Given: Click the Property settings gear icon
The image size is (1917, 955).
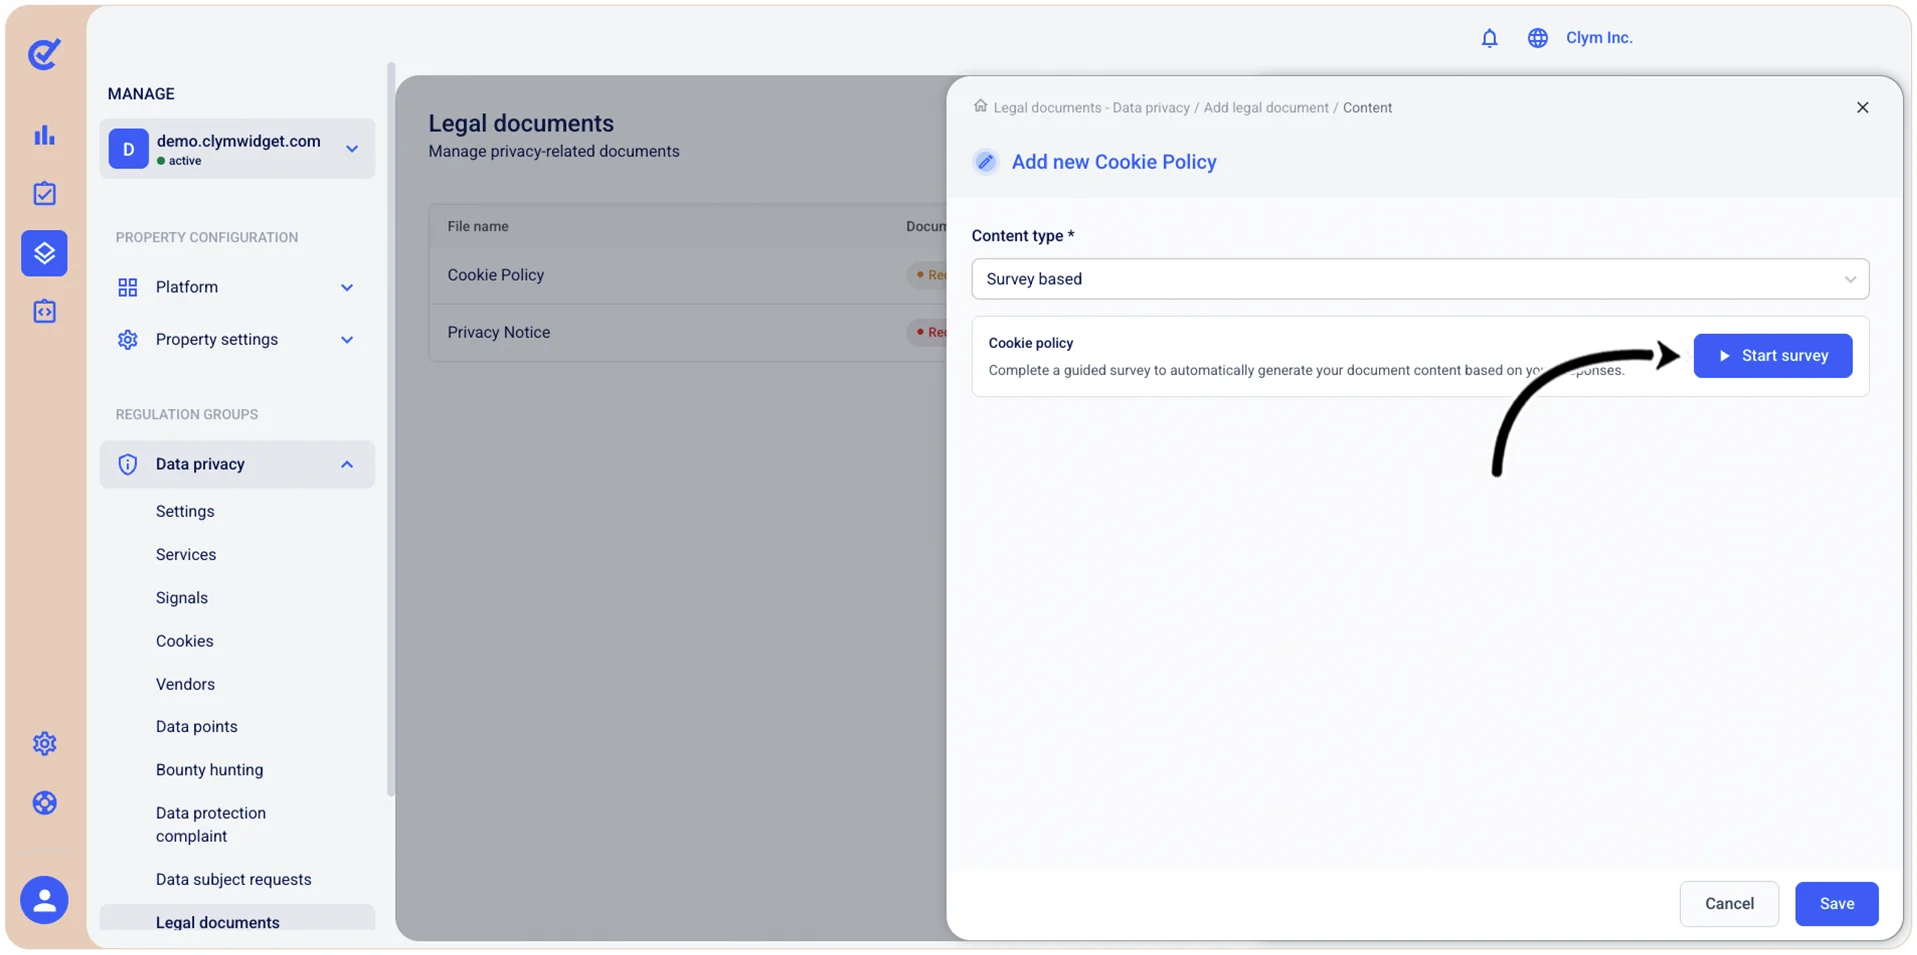Looking at the screenshot, I should [127, 339].
